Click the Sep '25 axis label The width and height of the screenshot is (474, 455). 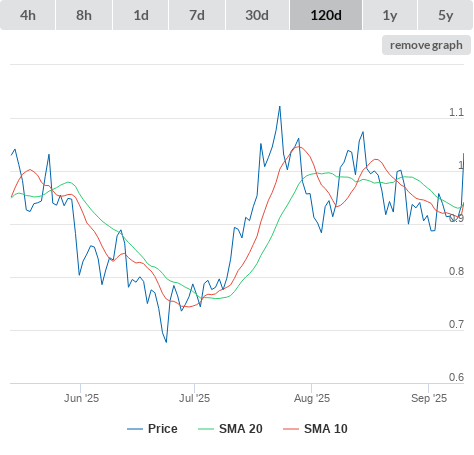pos(429,398)
